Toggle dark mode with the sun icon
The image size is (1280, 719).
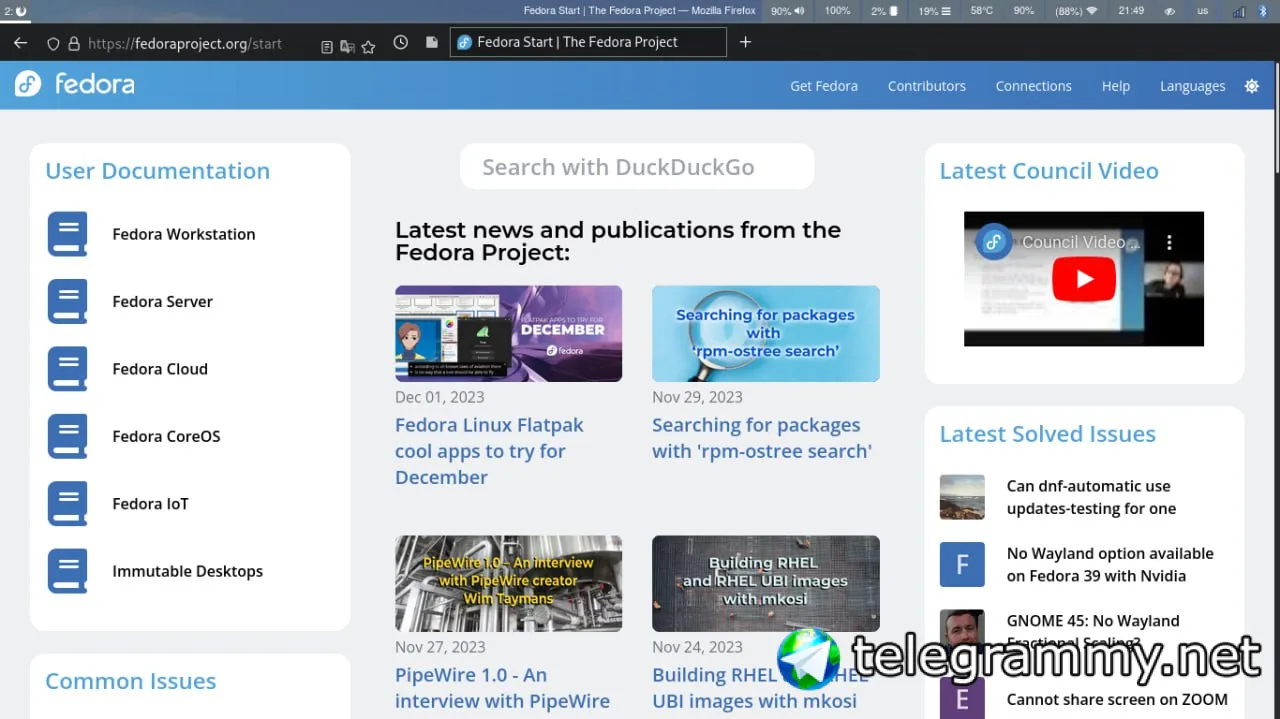click(1252, 86)
